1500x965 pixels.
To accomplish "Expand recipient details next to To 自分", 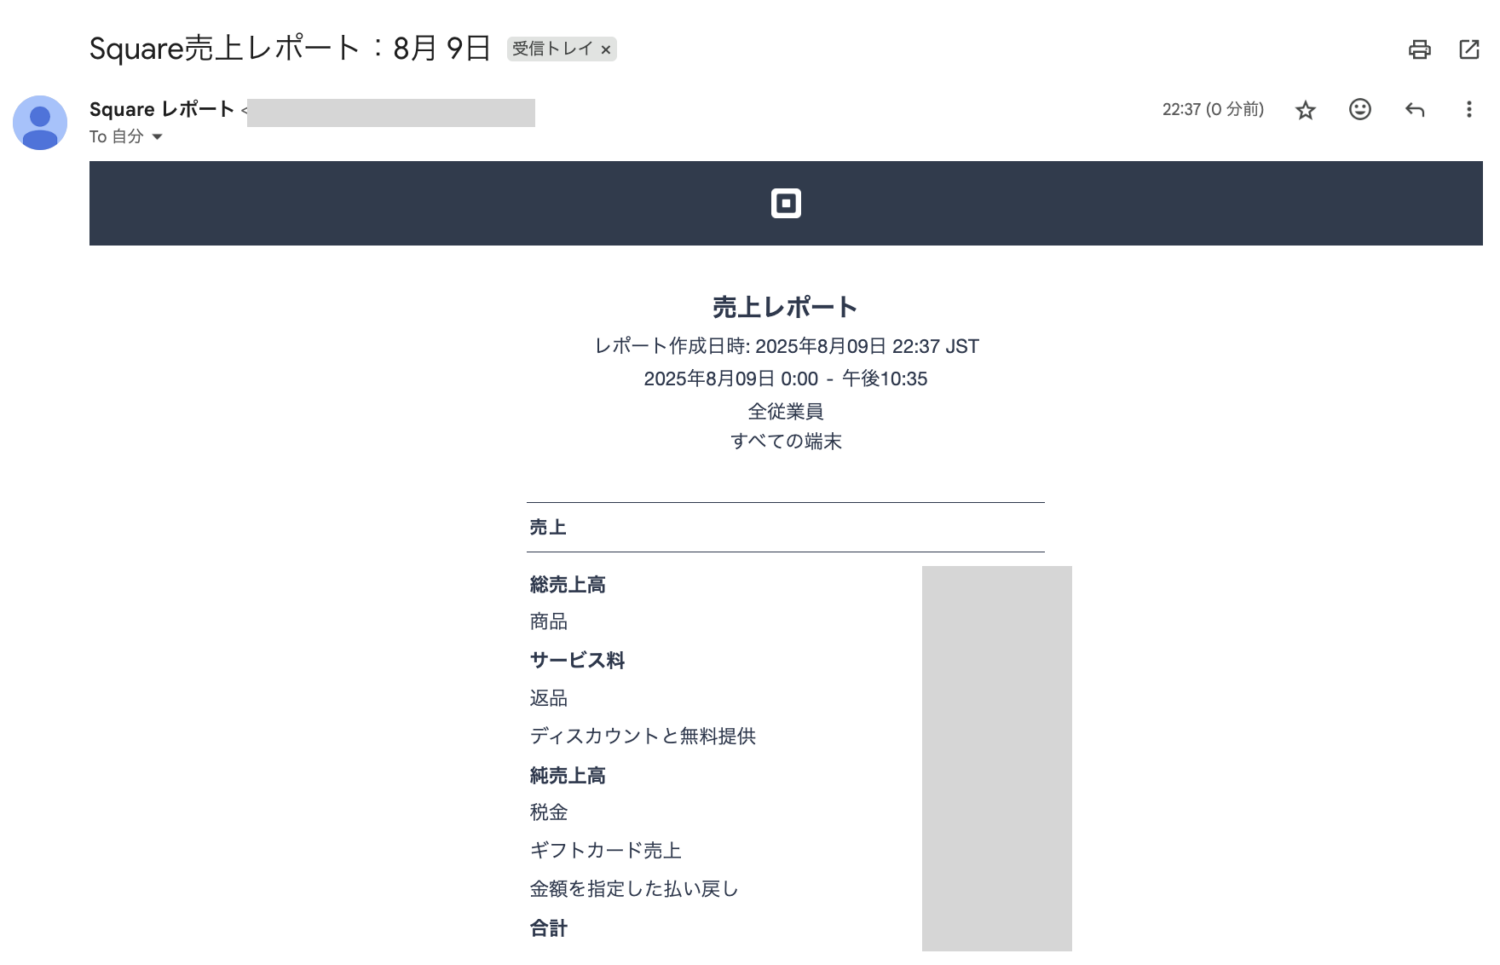I will [x=157, y=137].
